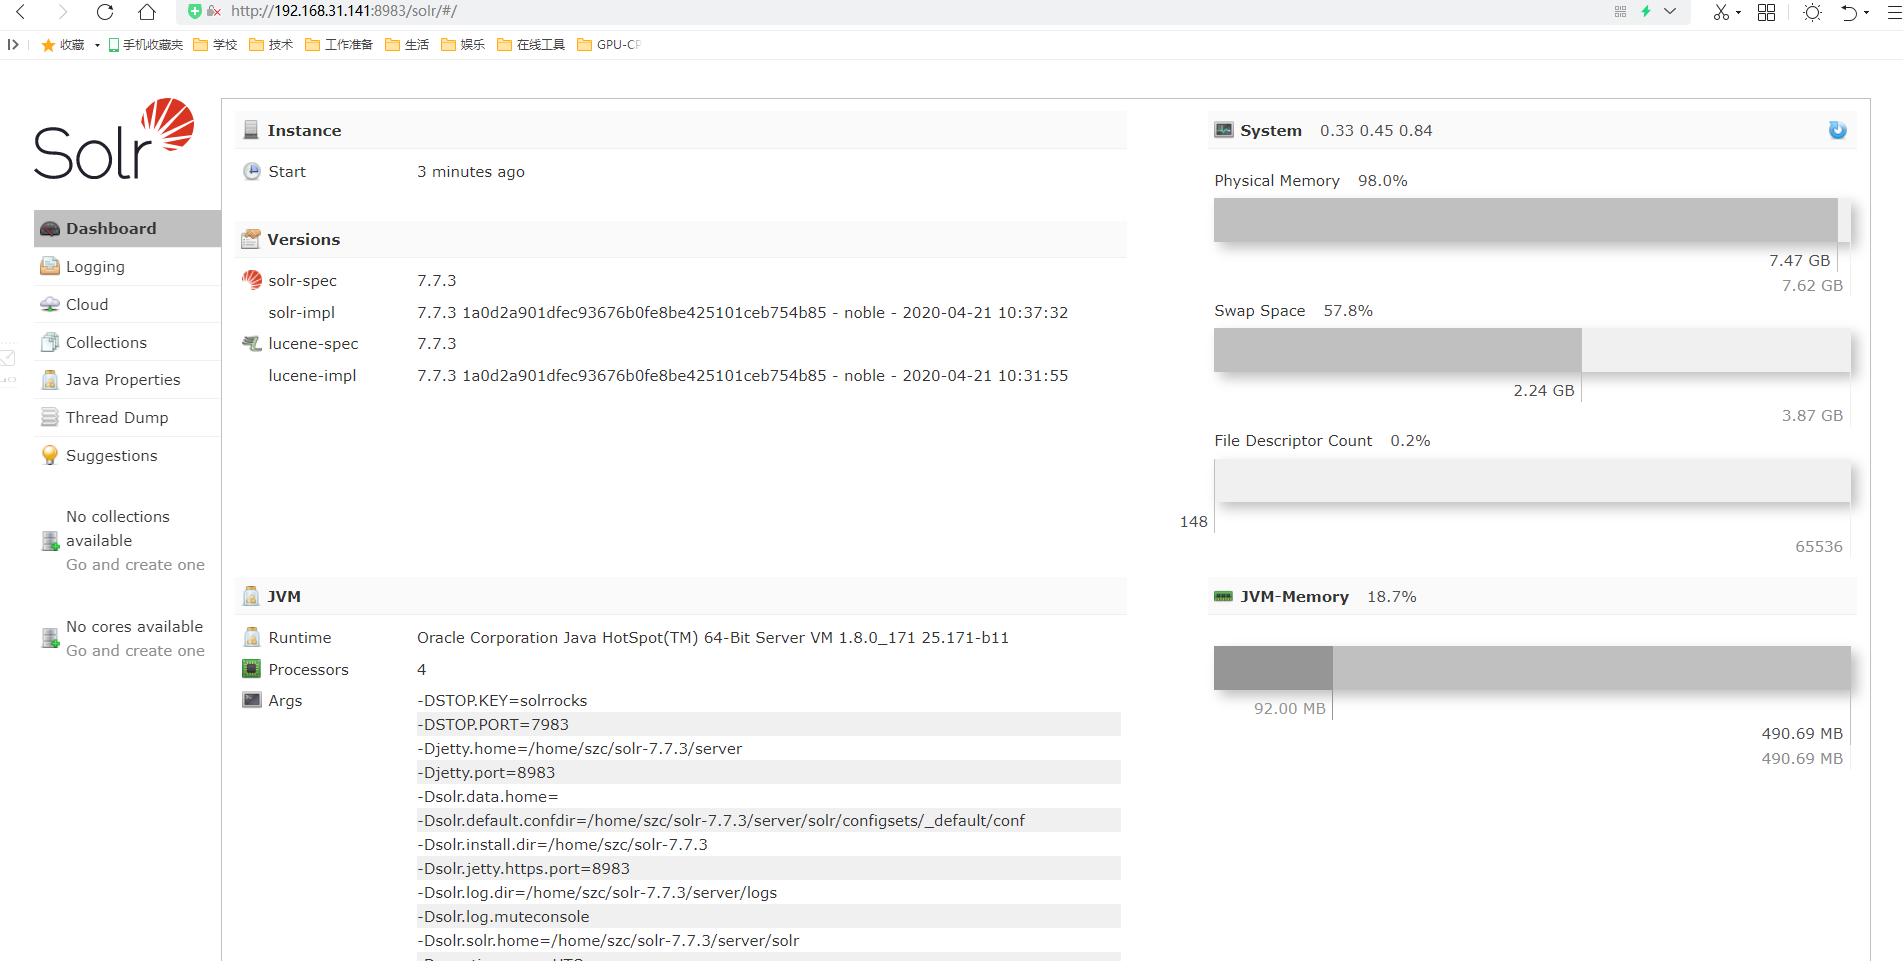
Task: Expand the address bar dropdown arrow
Action: point(1670,12)
